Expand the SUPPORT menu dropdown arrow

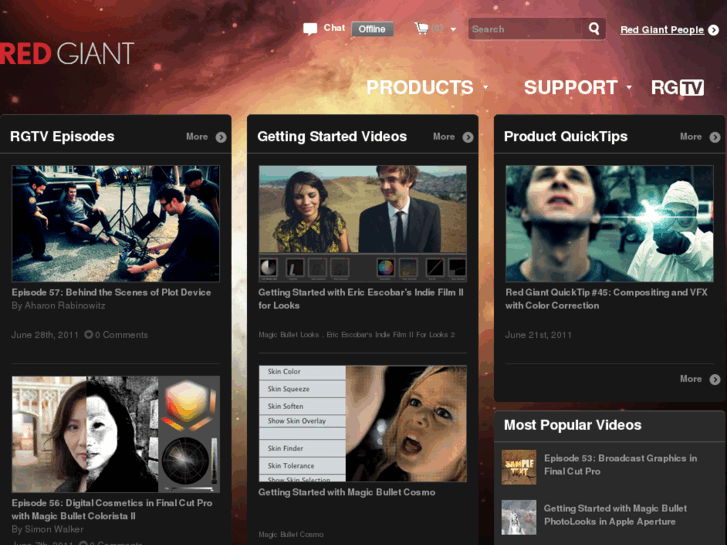629,87
